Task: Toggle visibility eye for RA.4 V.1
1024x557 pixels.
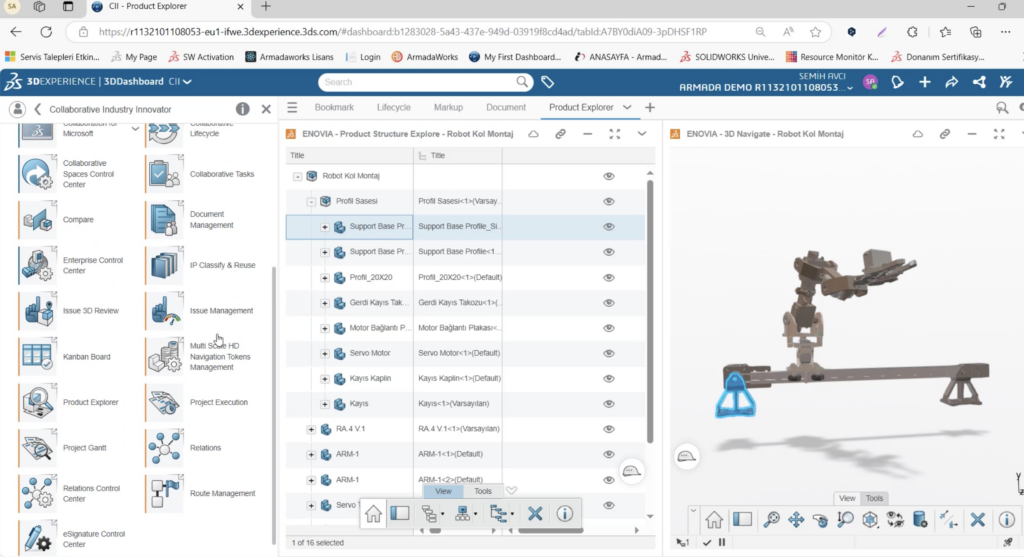Action: (x=609, y=429)
